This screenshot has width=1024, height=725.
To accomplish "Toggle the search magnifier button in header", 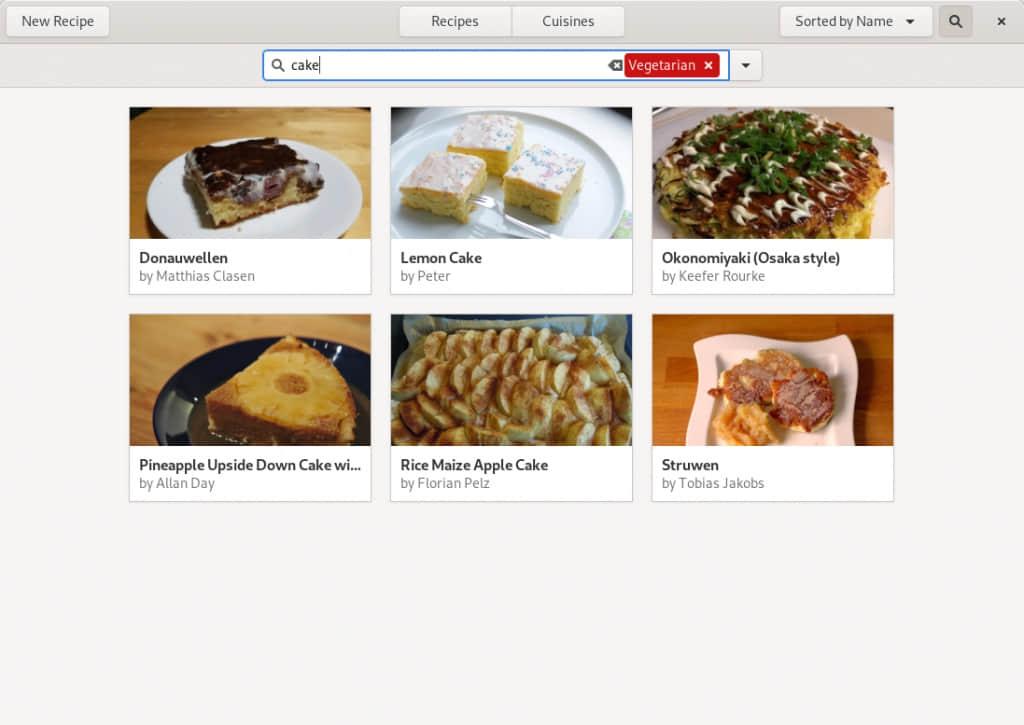I will 955,21.
